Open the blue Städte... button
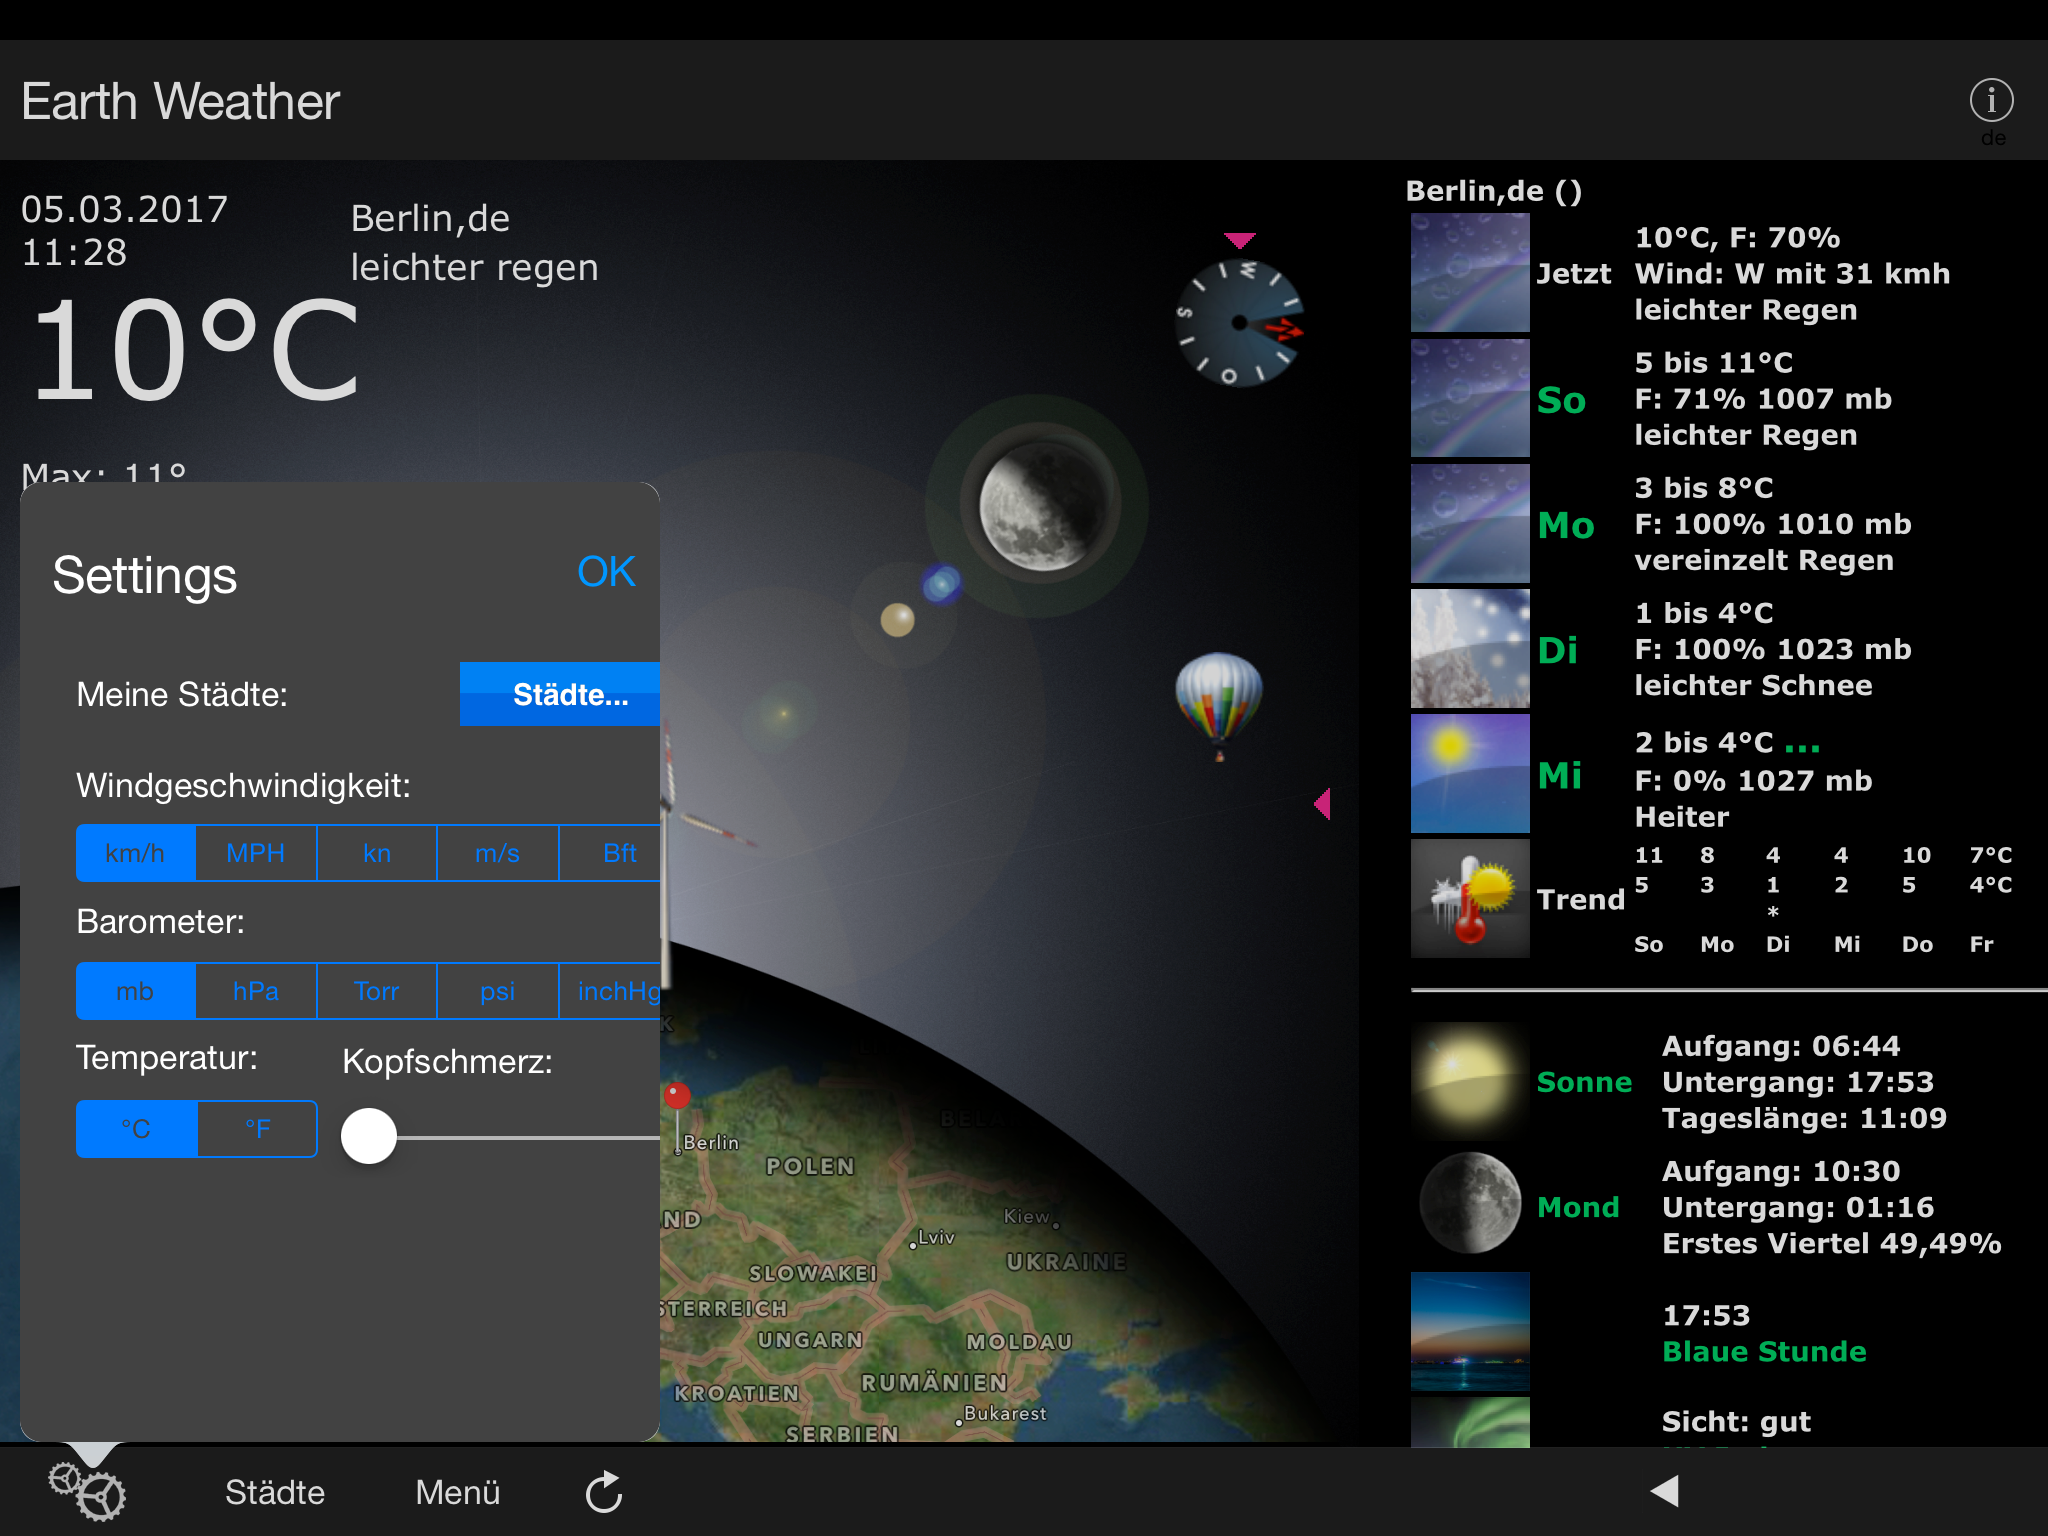This screenshot has width=2048, height=1536. click(560, 694)
